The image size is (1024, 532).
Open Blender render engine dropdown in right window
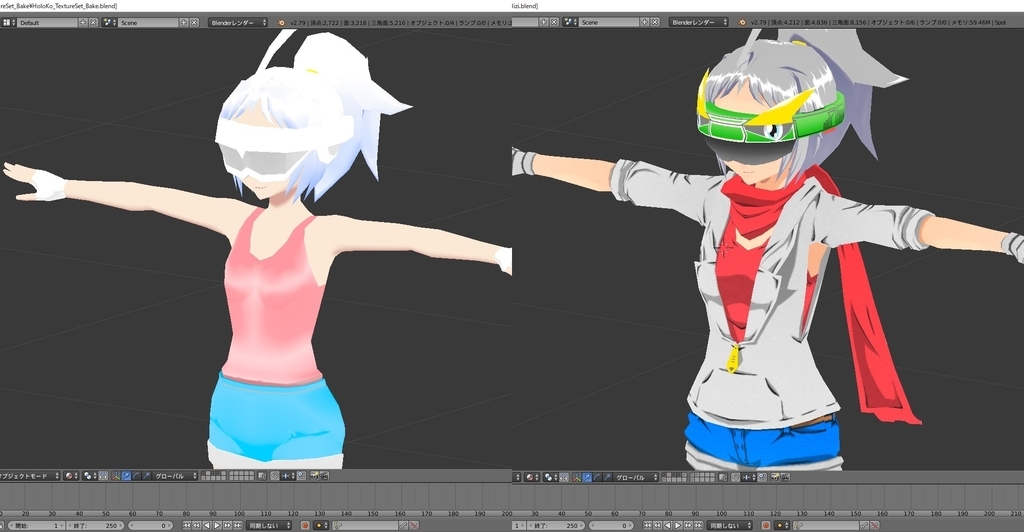699,22
